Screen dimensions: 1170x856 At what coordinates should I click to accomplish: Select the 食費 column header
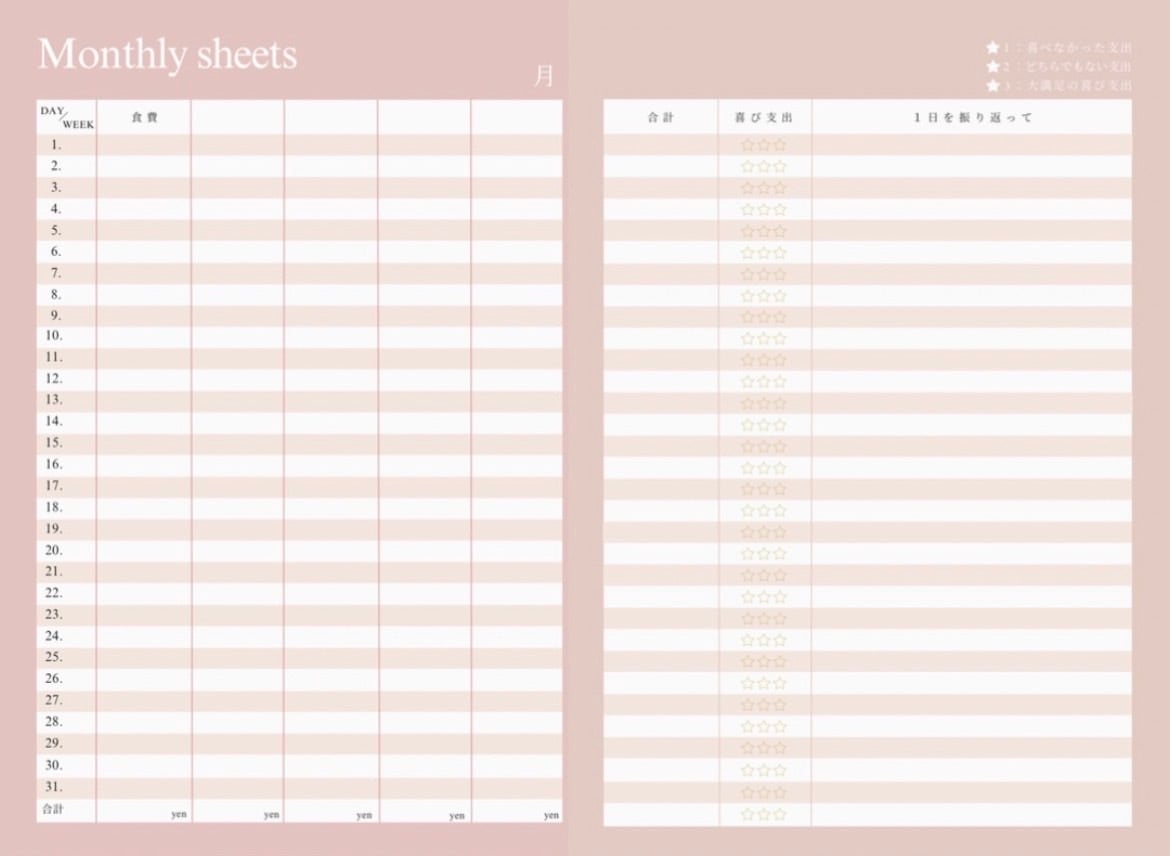tap(144, 117)
